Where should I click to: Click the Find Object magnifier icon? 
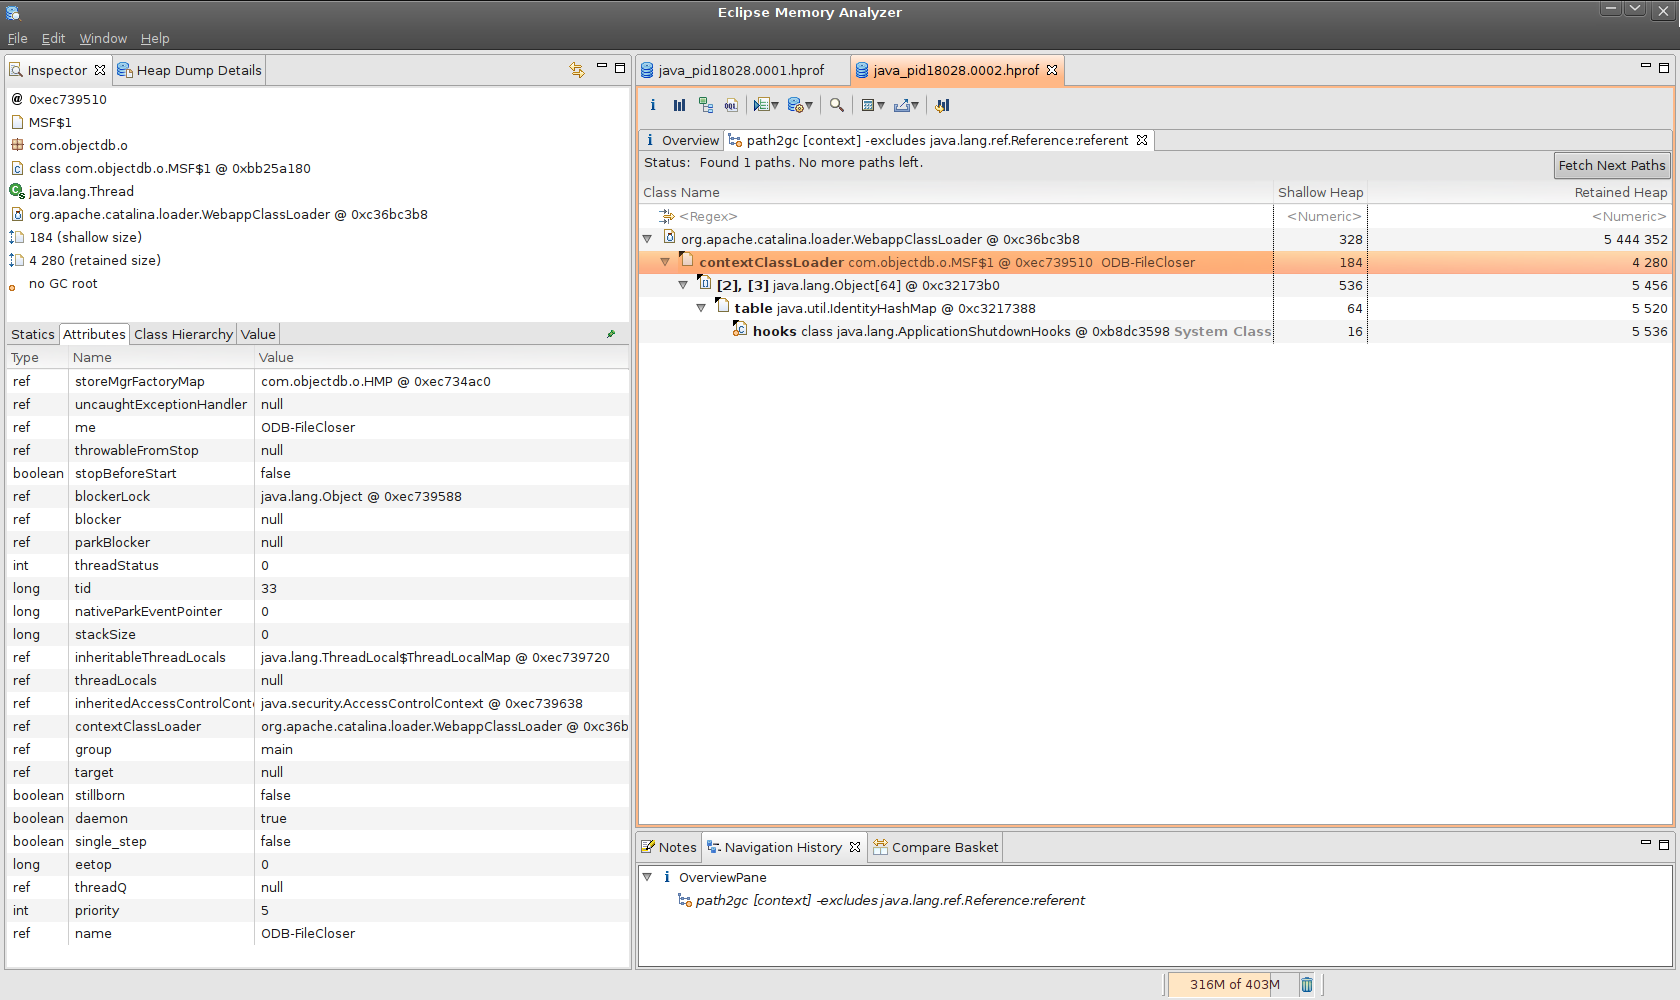click(837, 105)
